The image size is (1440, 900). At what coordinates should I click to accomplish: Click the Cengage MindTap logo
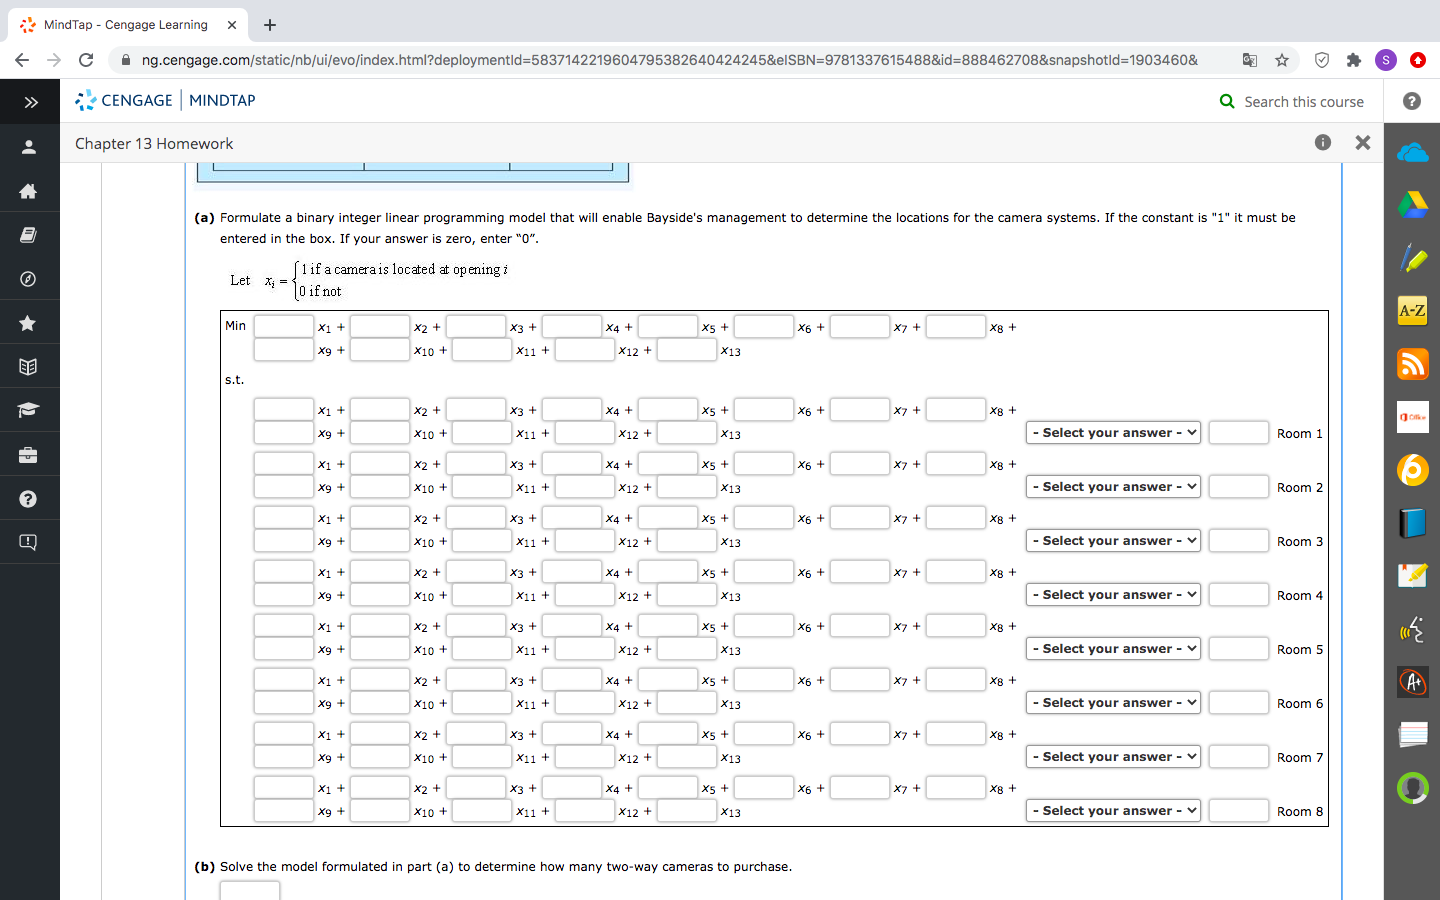(166, 100)
